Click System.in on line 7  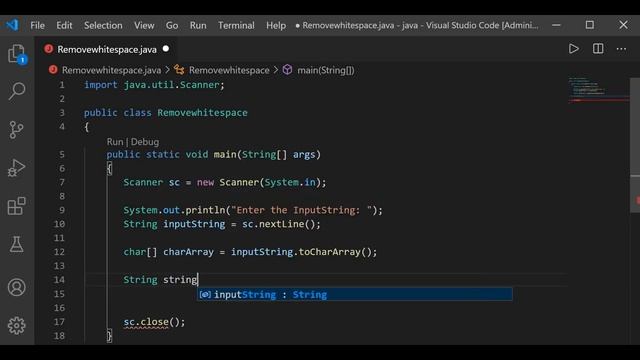coord(290,182)
